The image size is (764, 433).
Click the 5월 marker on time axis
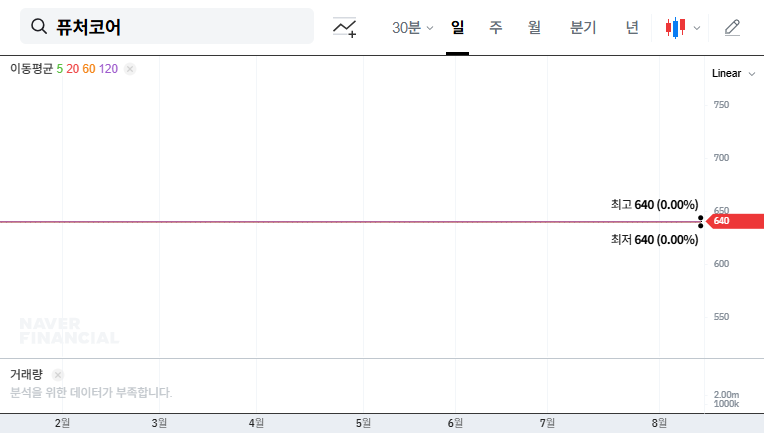coord(363,423)
